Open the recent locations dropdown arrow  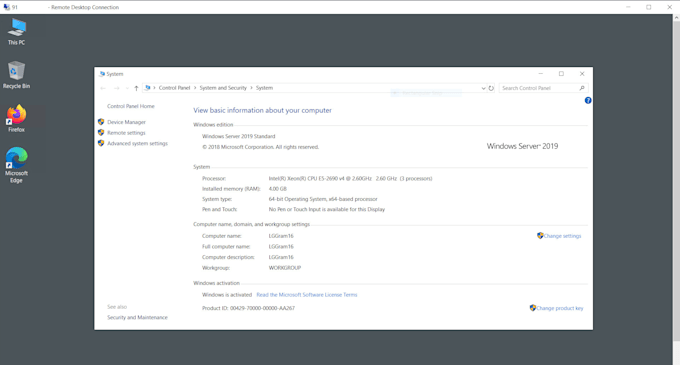[x=127, y=88]
